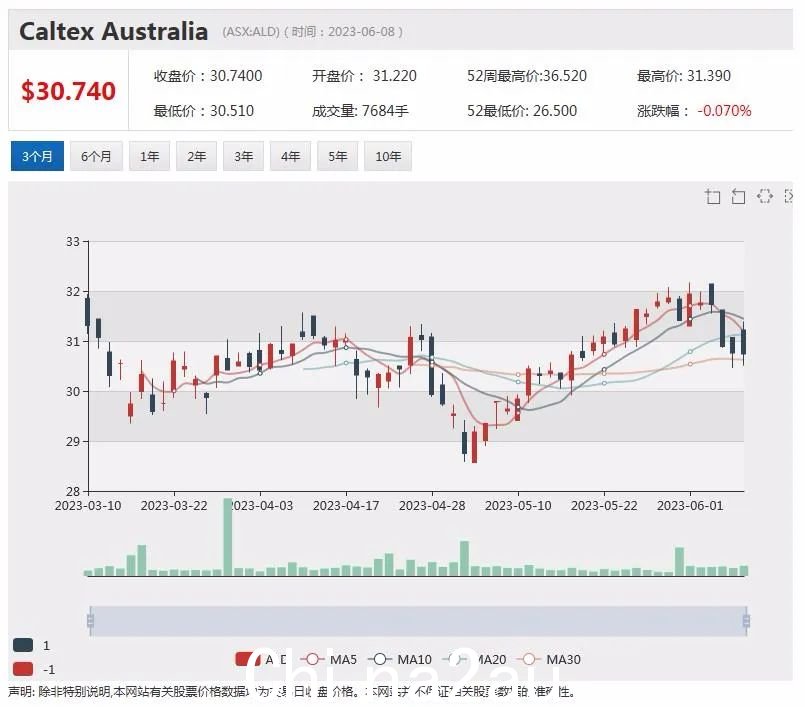Screen dimensions: 805x707
Task: Open the 3年 range tab
Action: (243, 156)
